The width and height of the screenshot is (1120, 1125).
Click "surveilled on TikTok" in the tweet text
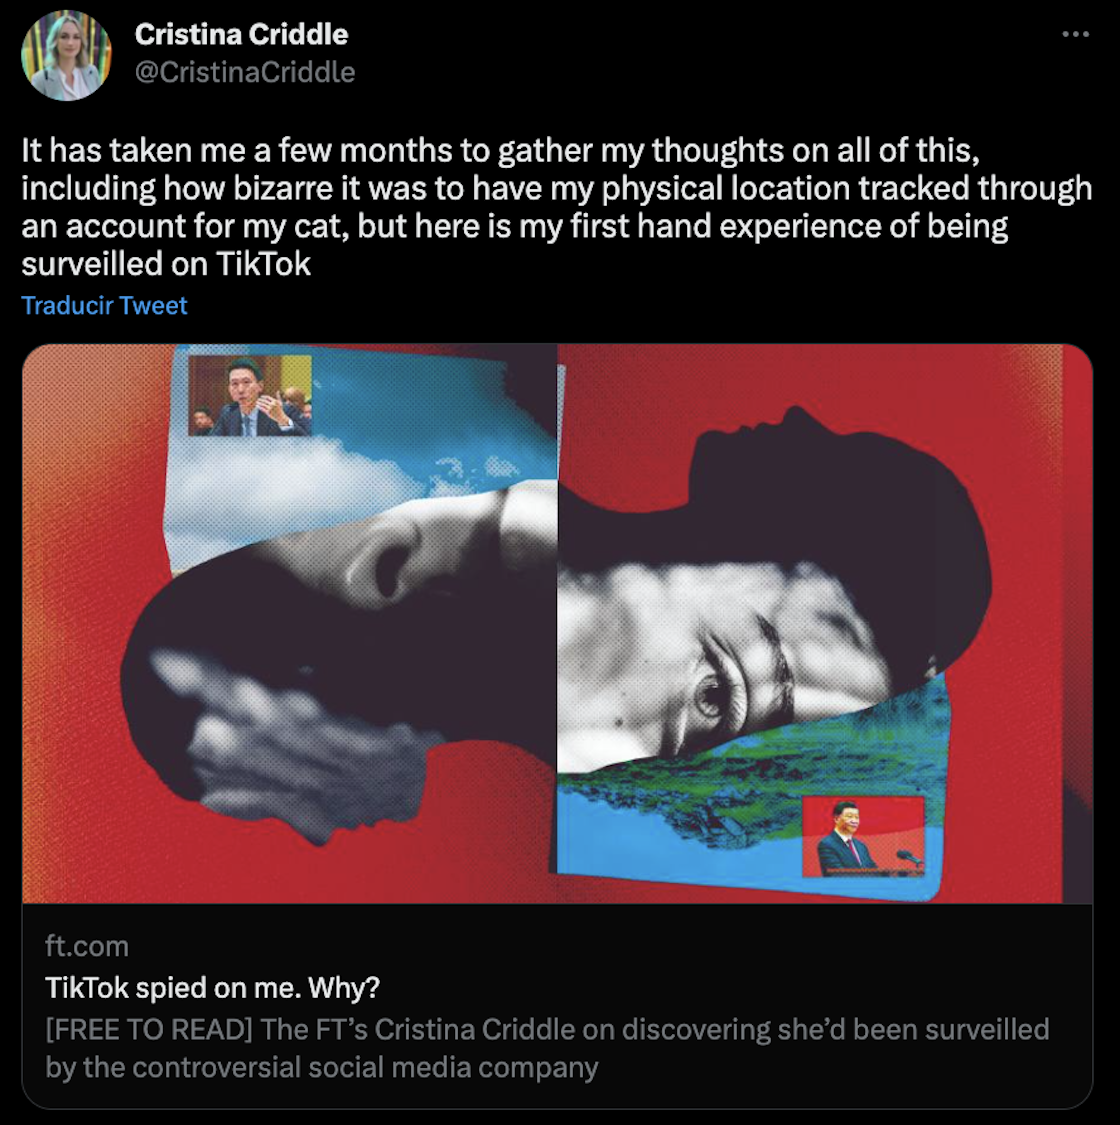166,264
